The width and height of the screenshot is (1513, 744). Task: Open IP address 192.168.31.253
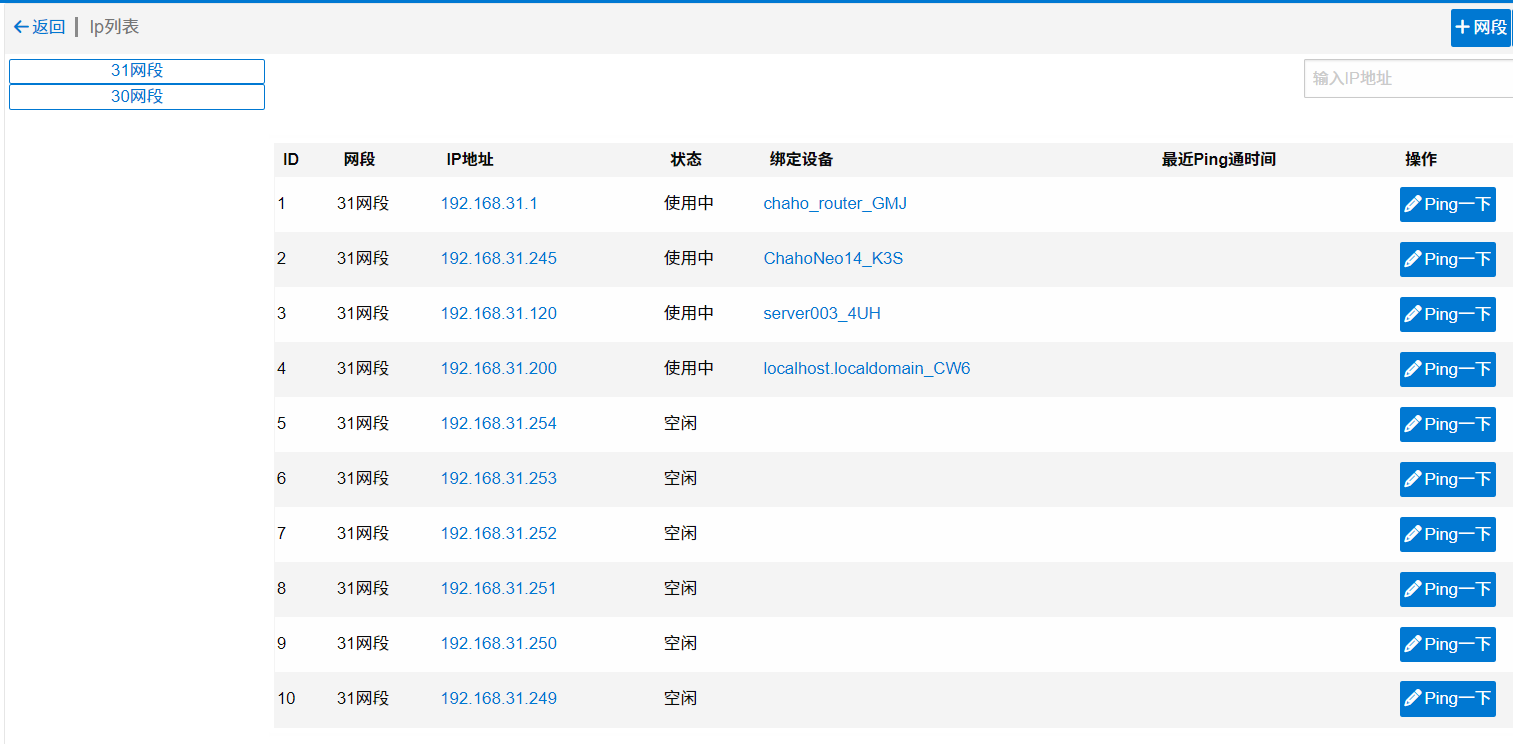click(x=499, y=478)
